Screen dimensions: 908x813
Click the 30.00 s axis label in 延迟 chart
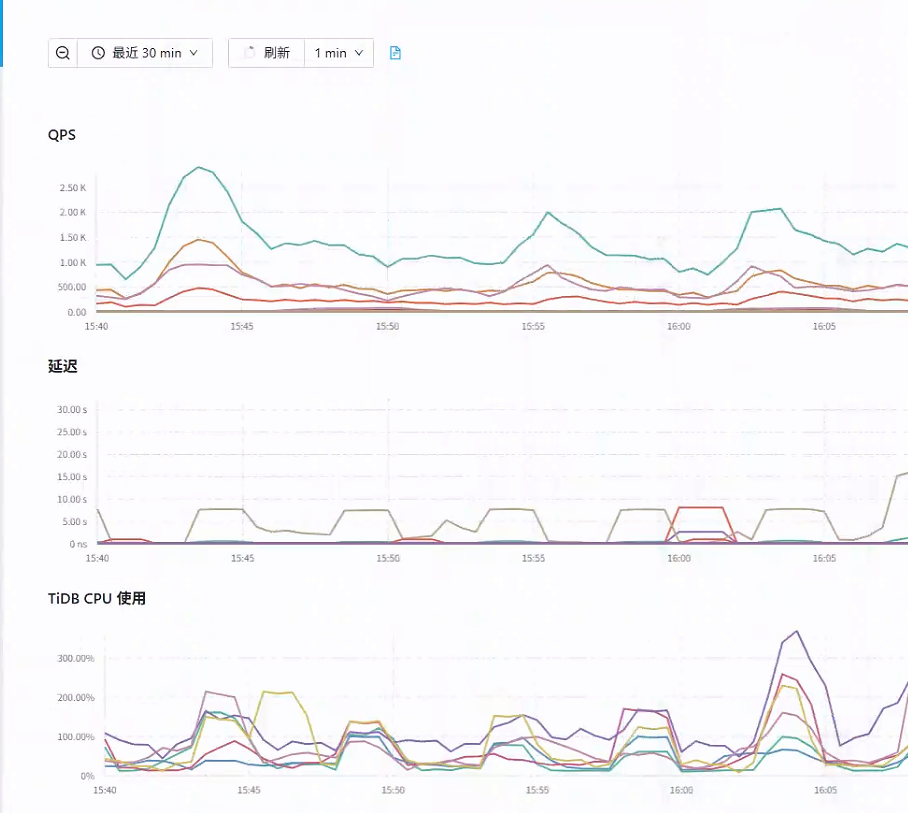[73, 410]
